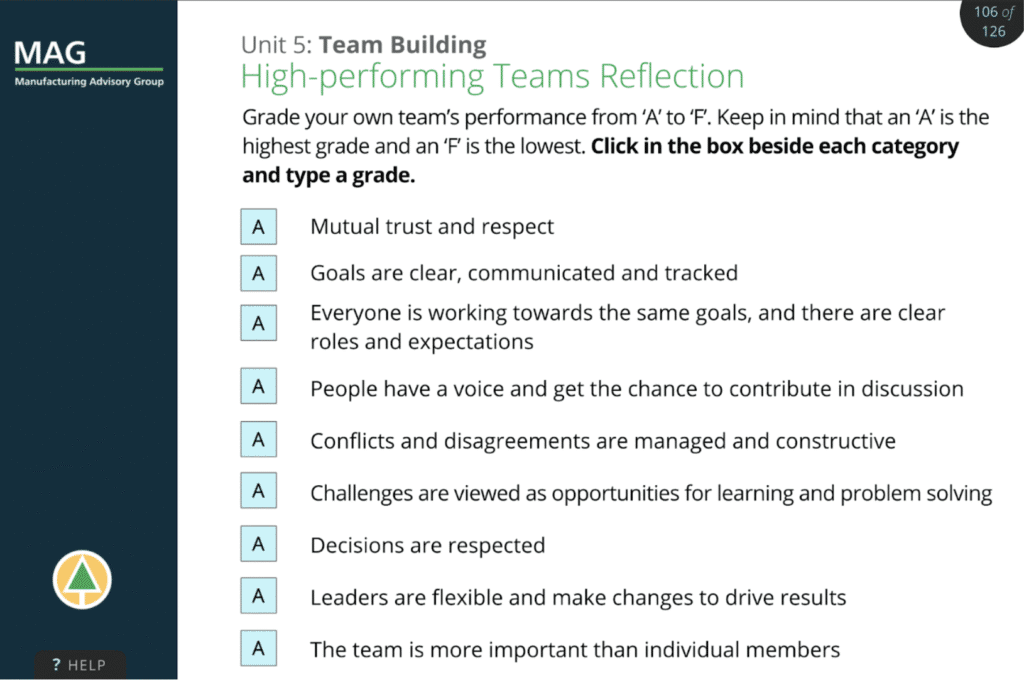
Task: Select grade box for The team is more important
Action: click(x=259, y=648)
